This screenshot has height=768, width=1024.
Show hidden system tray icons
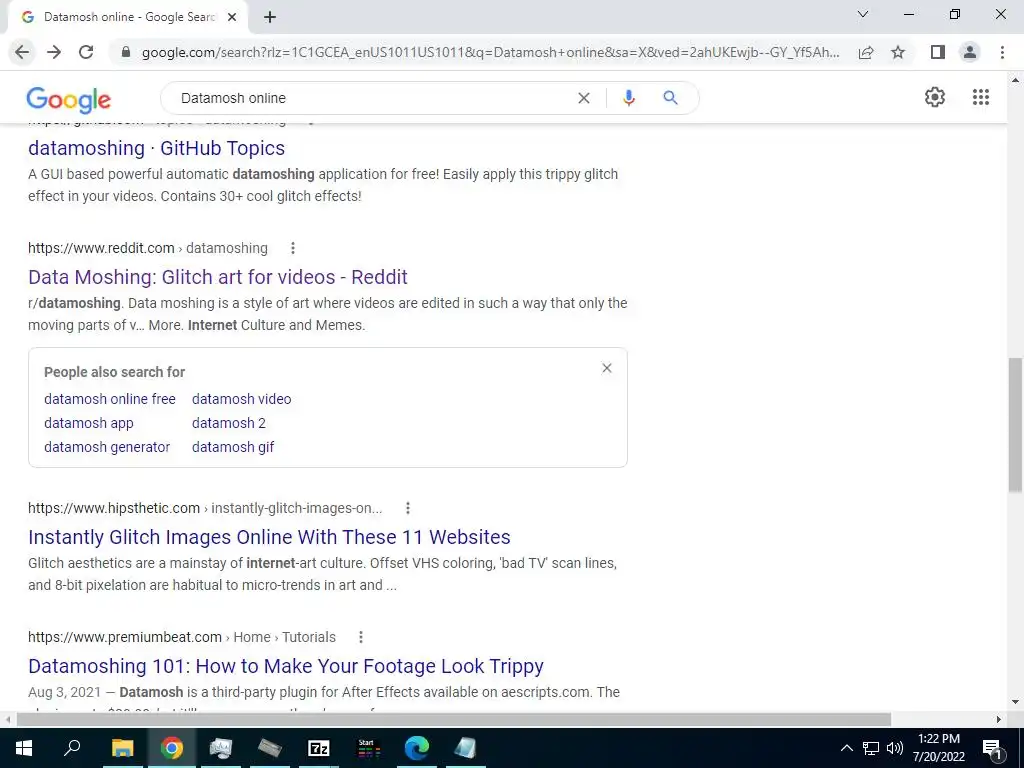coord(846,748)
